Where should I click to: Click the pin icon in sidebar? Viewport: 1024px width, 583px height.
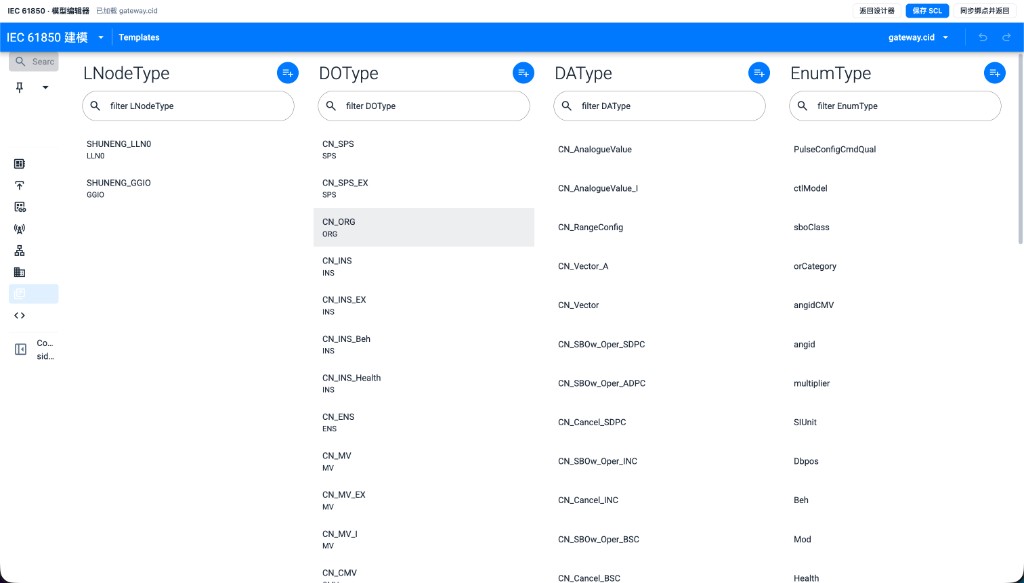(x=20, y=87)
